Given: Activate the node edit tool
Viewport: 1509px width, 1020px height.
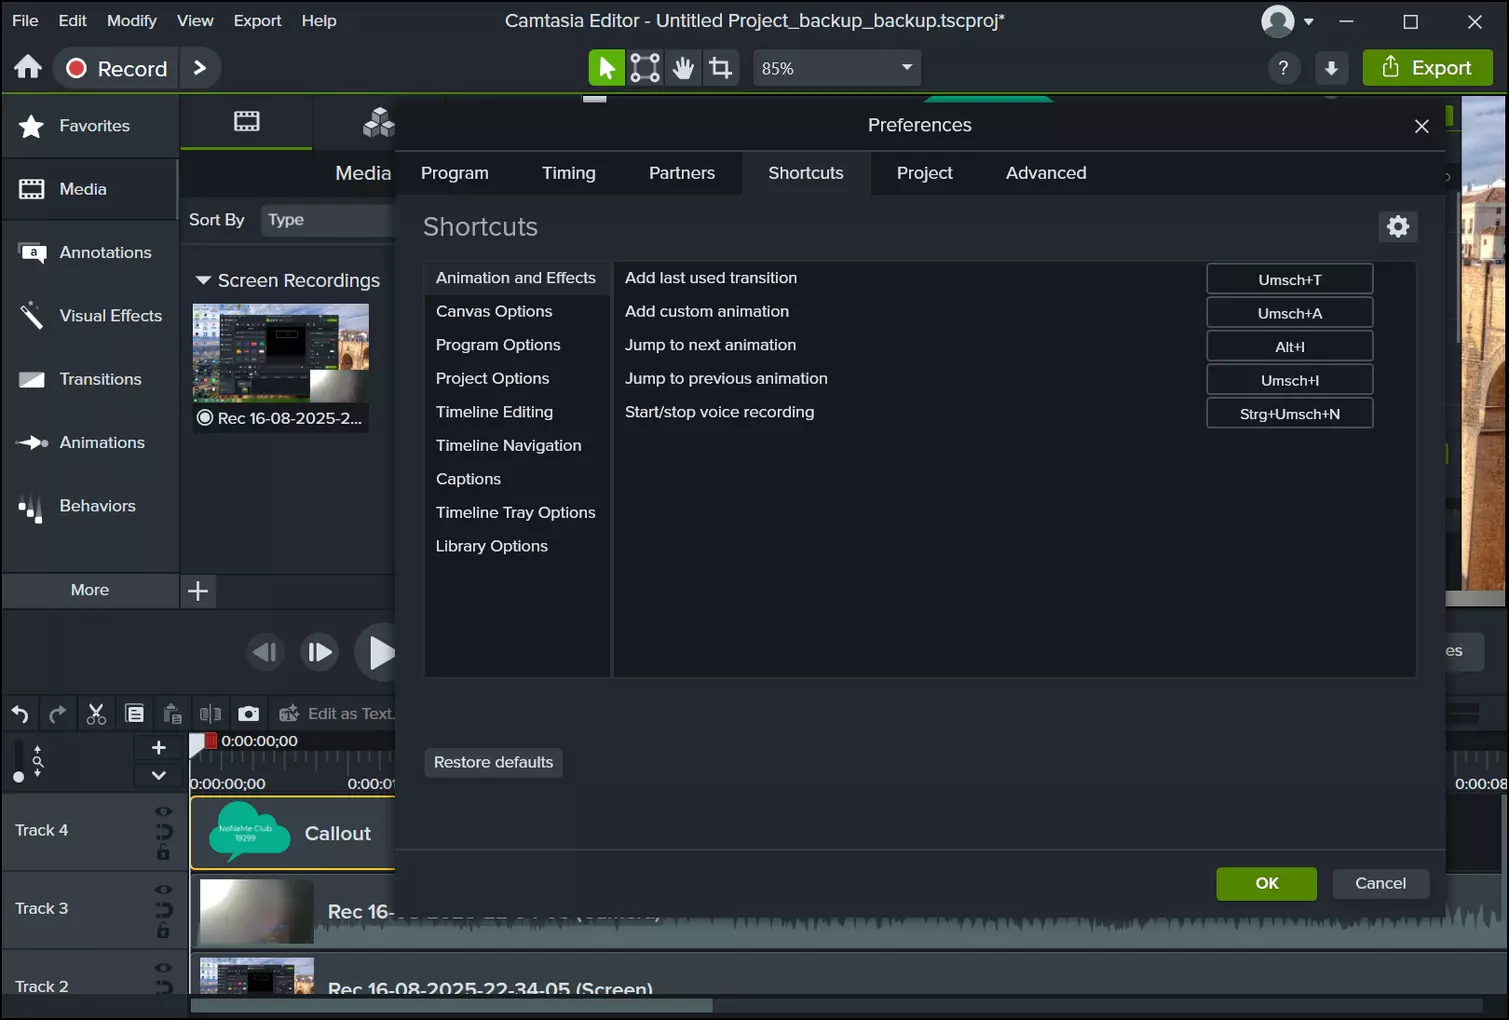Looking at the screenshot, I should [x=645, y=68].
